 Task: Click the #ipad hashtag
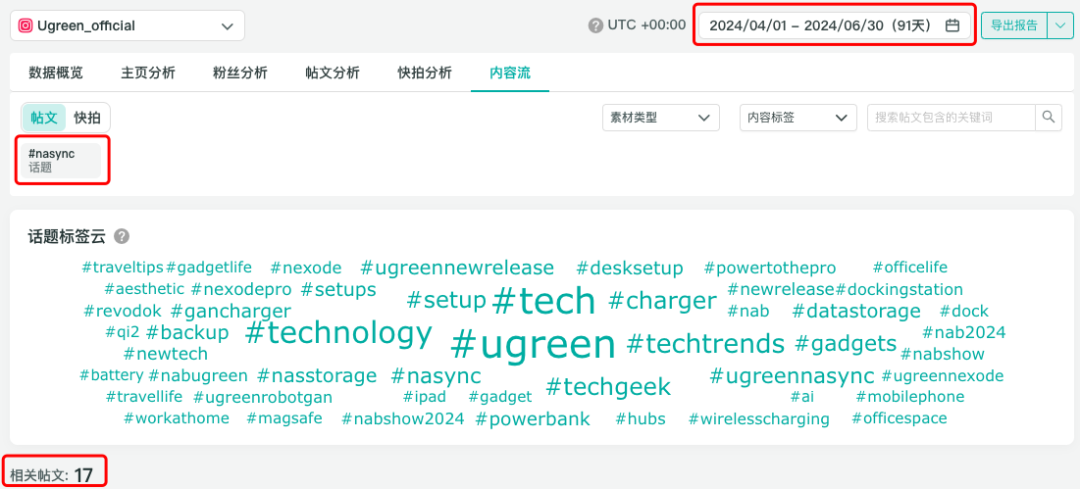tap(424, 397)
